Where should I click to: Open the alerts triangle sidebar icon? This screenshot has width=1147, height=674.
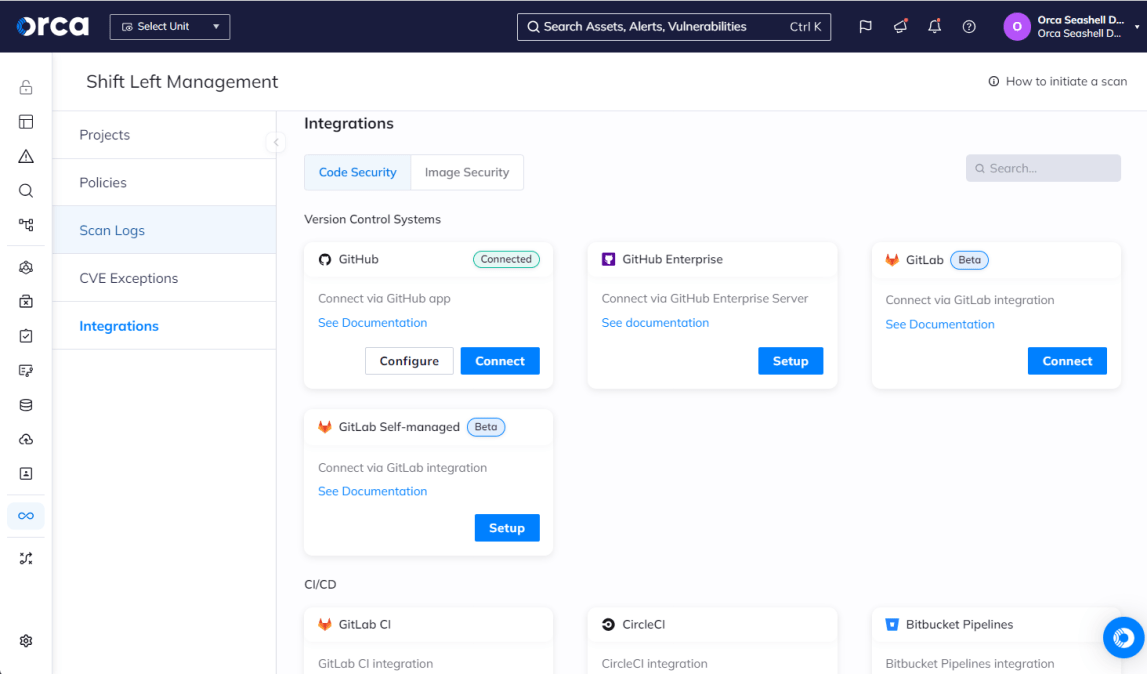coord(26,156)
